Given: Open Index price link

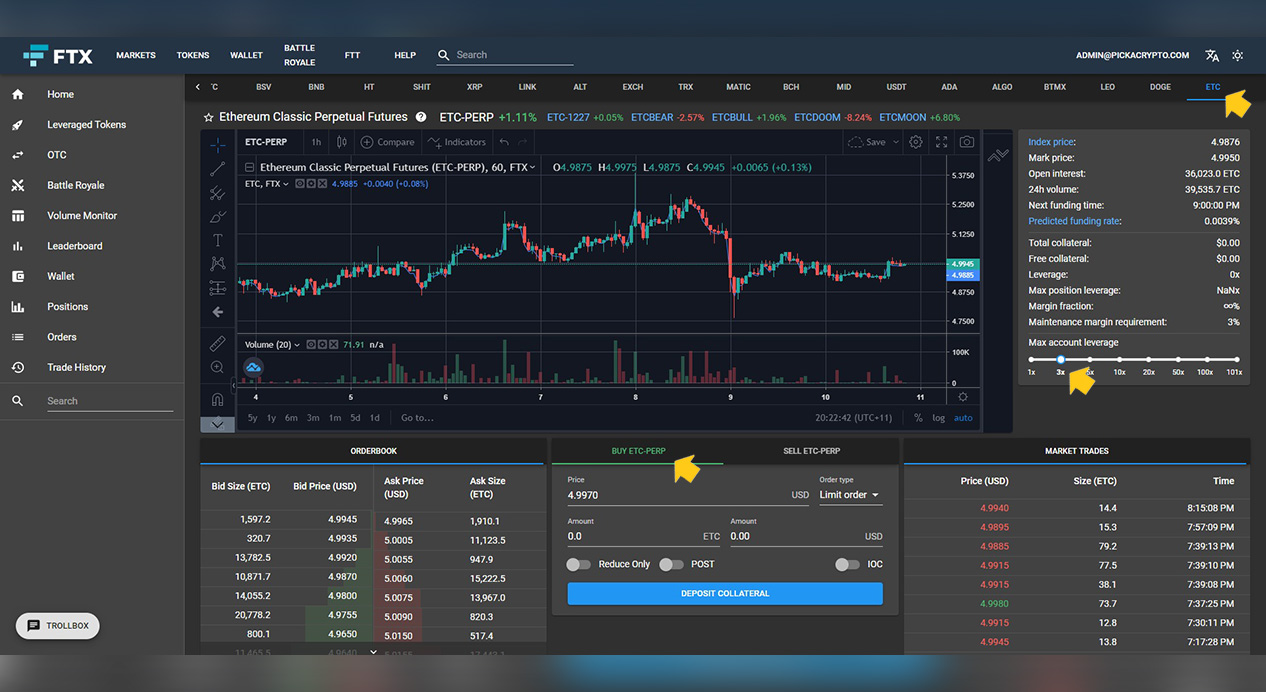Looking at the screenshot, I should pyautogui.click(x=1051, y=142).
